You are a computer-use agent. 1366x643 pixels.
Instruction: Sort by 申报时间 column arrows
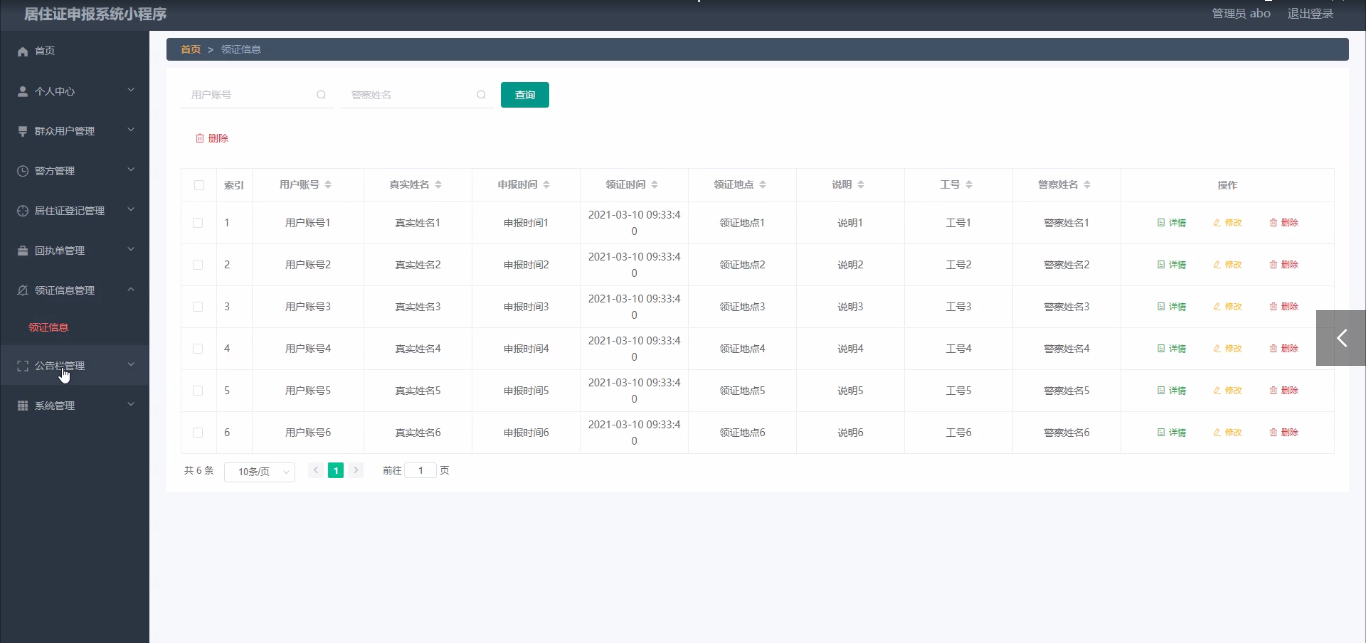546,185
